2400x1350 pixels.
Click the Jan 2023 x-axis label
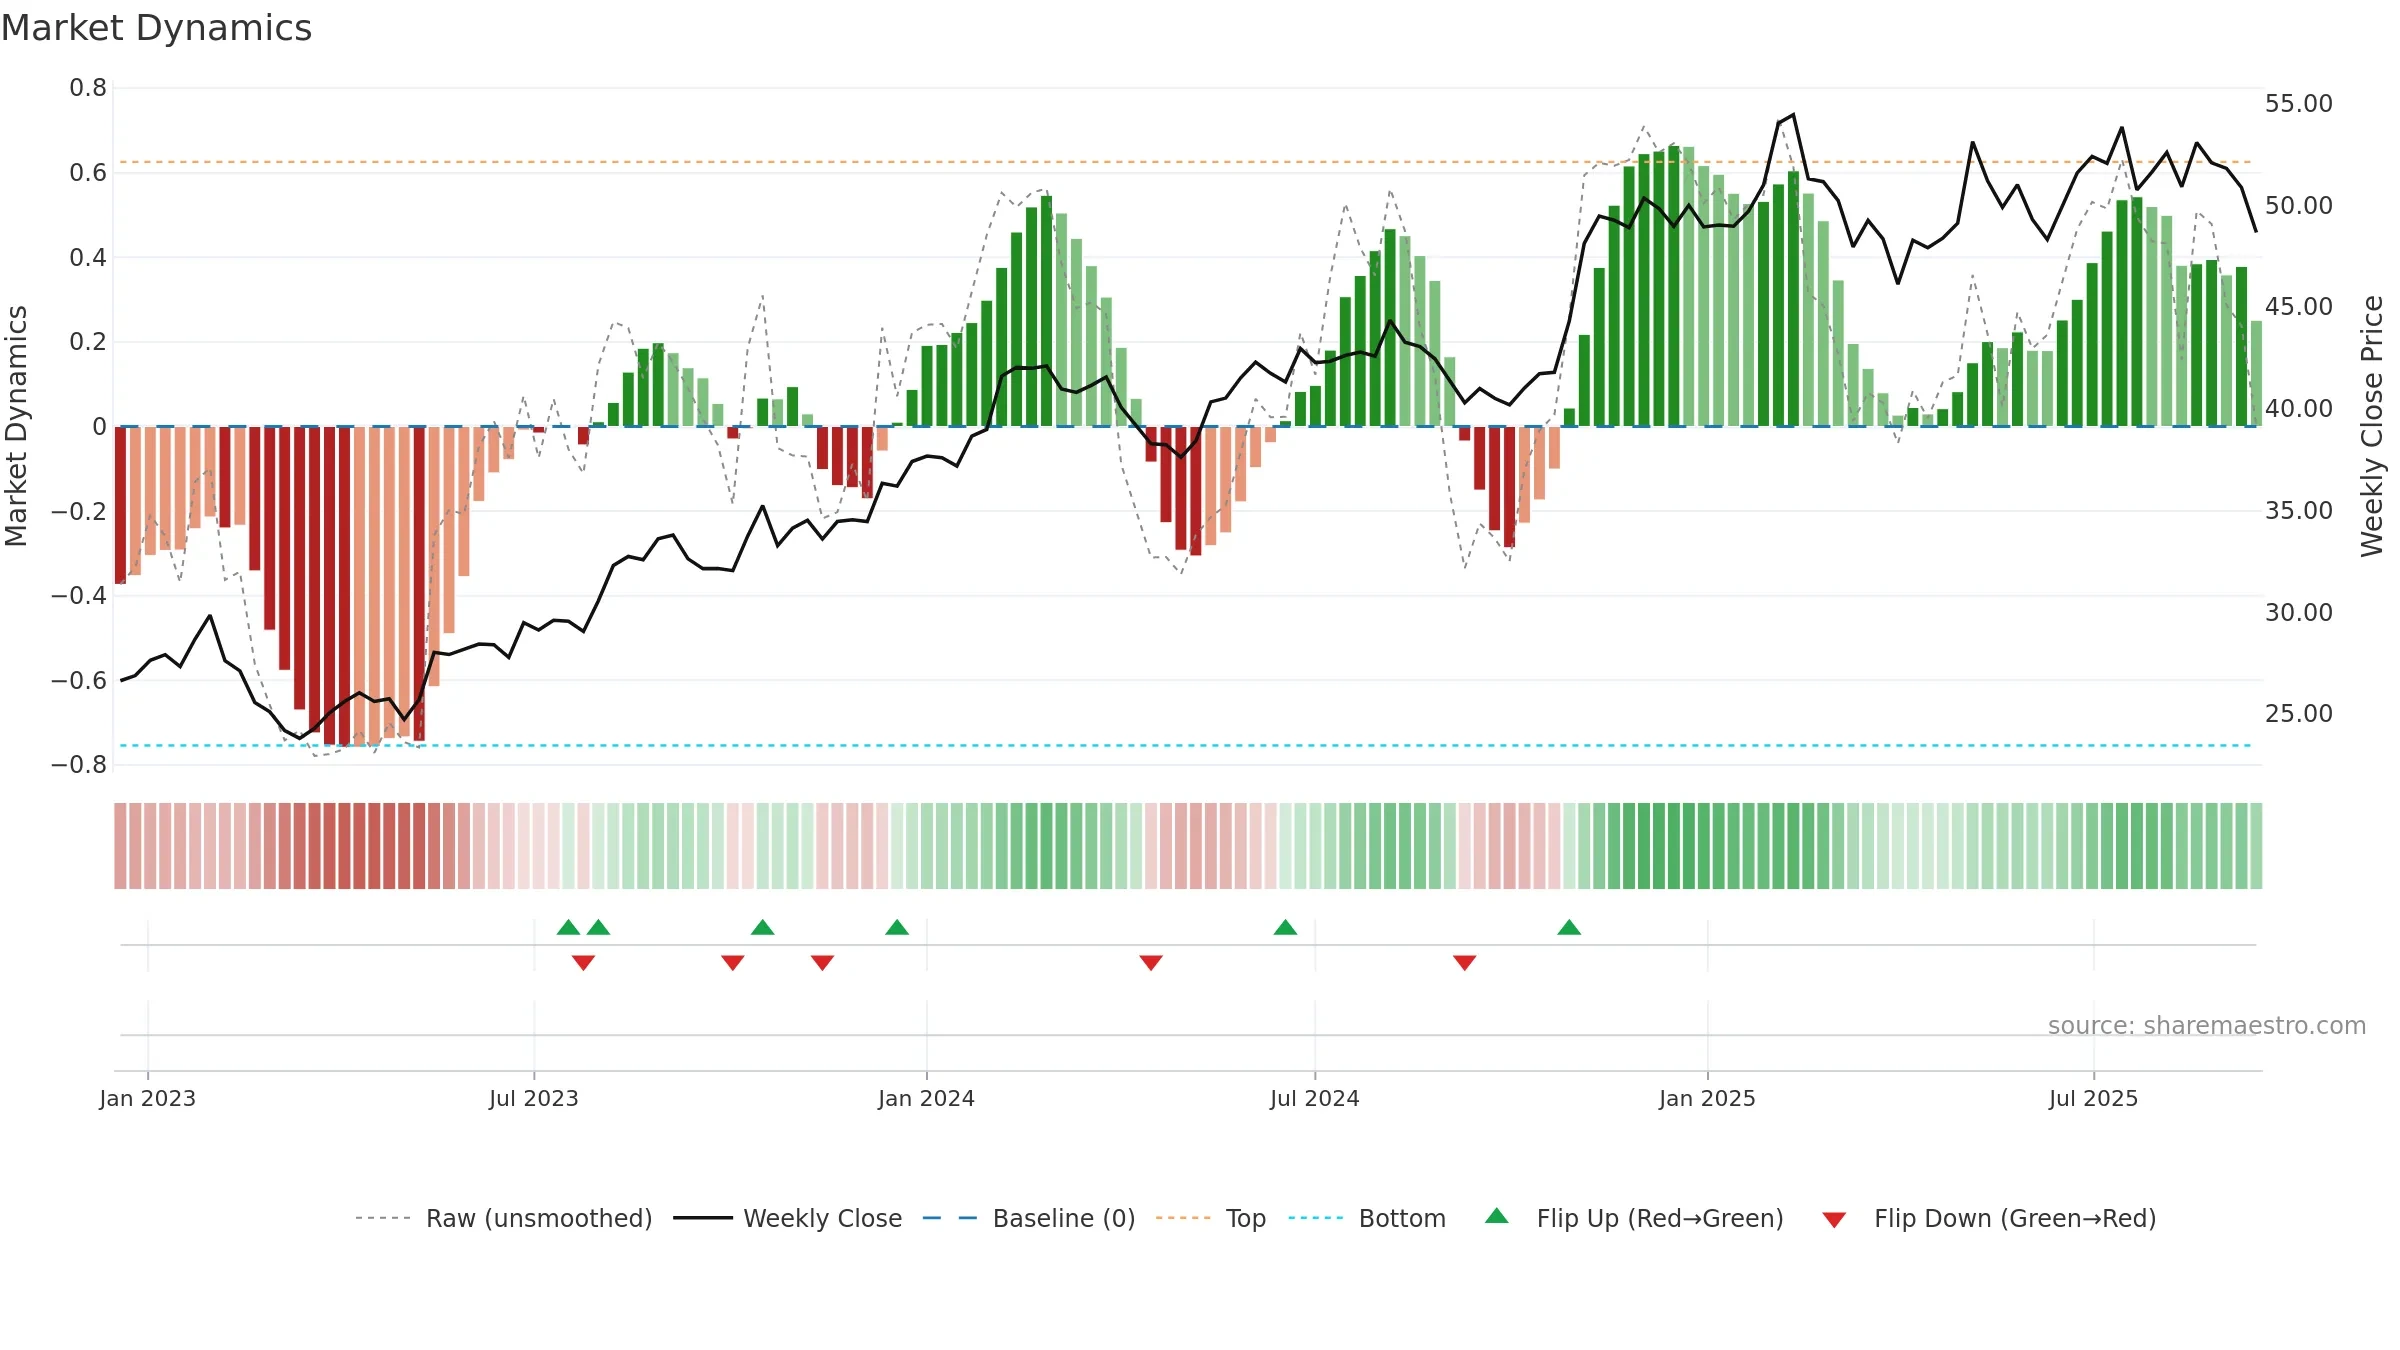(x=148, y=1098)
